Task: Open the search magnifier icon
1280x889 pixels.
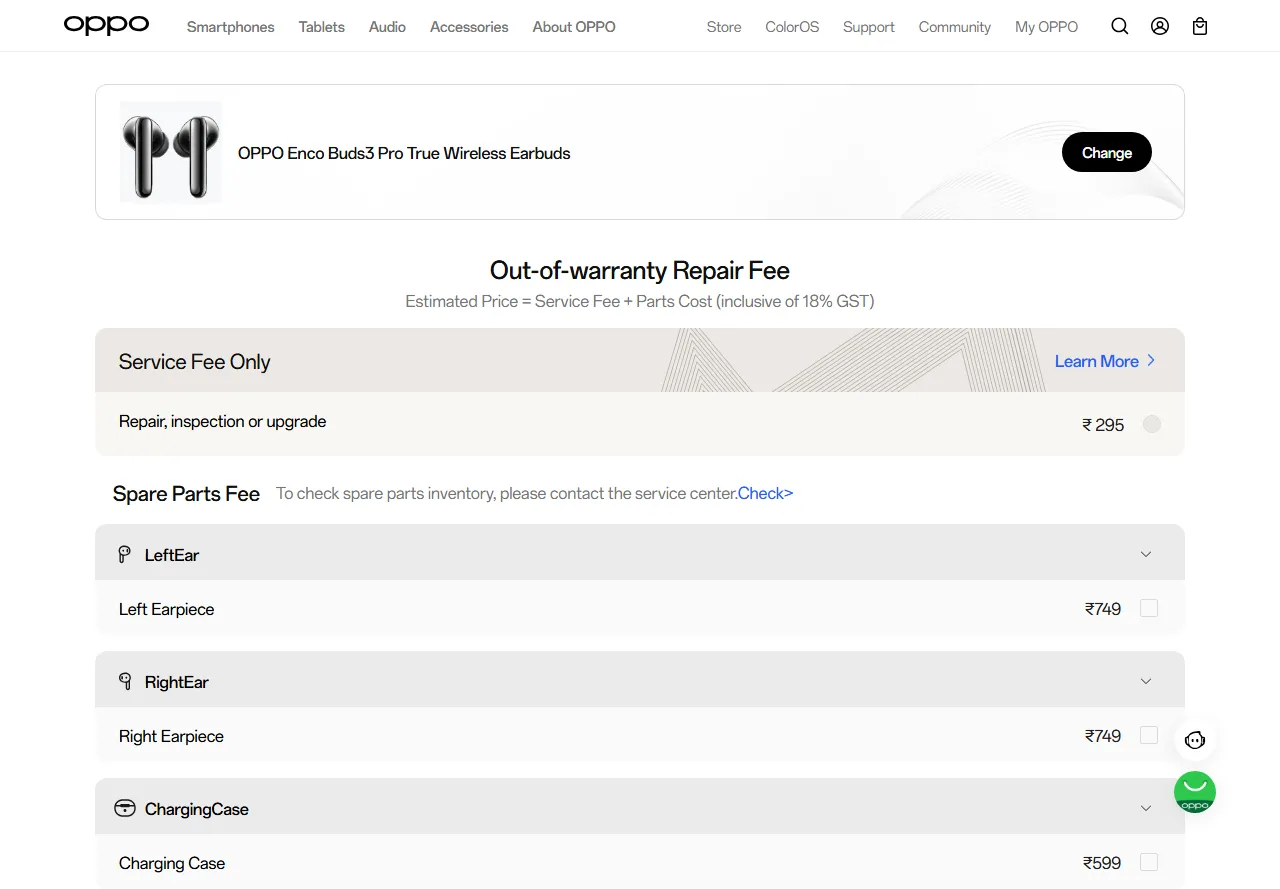Action: click(x=1120, y=27)
